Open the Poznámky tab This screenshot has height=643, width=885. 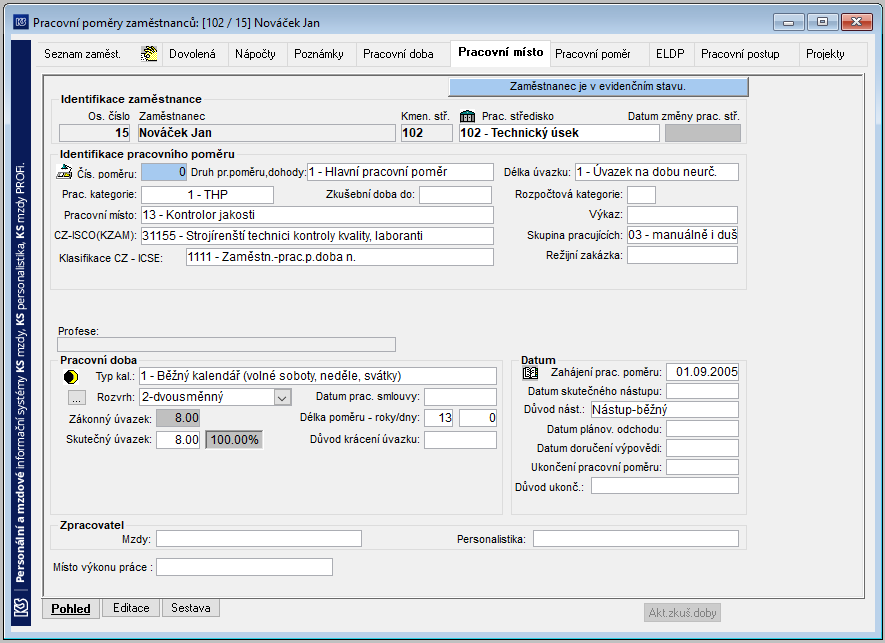(319, 54)
